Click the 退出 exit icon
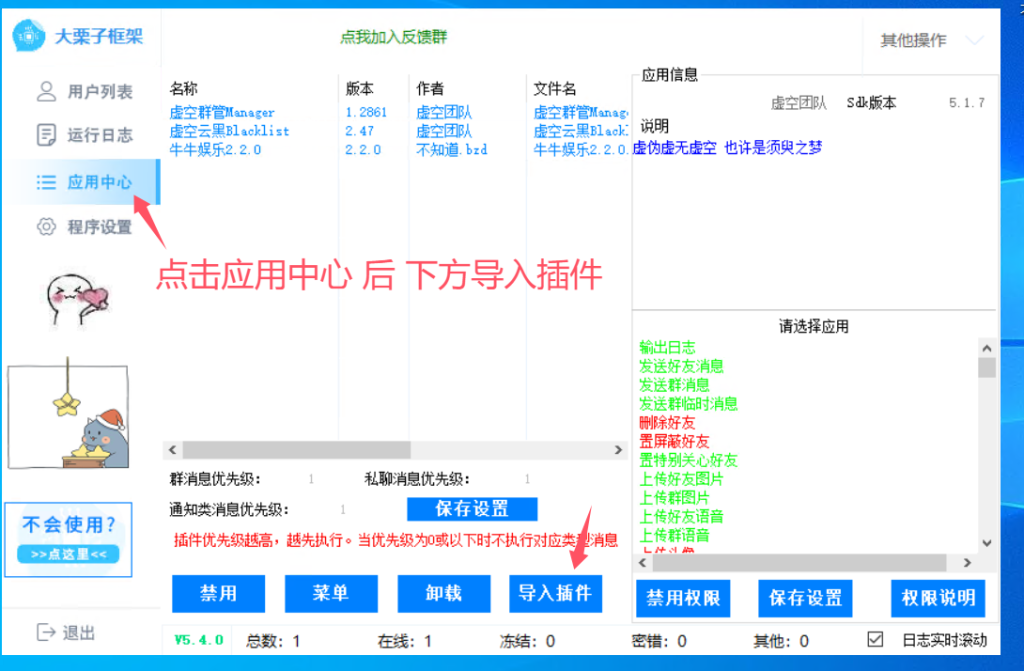The width and height of the screenshot is (1024, 671). point(45,632)
